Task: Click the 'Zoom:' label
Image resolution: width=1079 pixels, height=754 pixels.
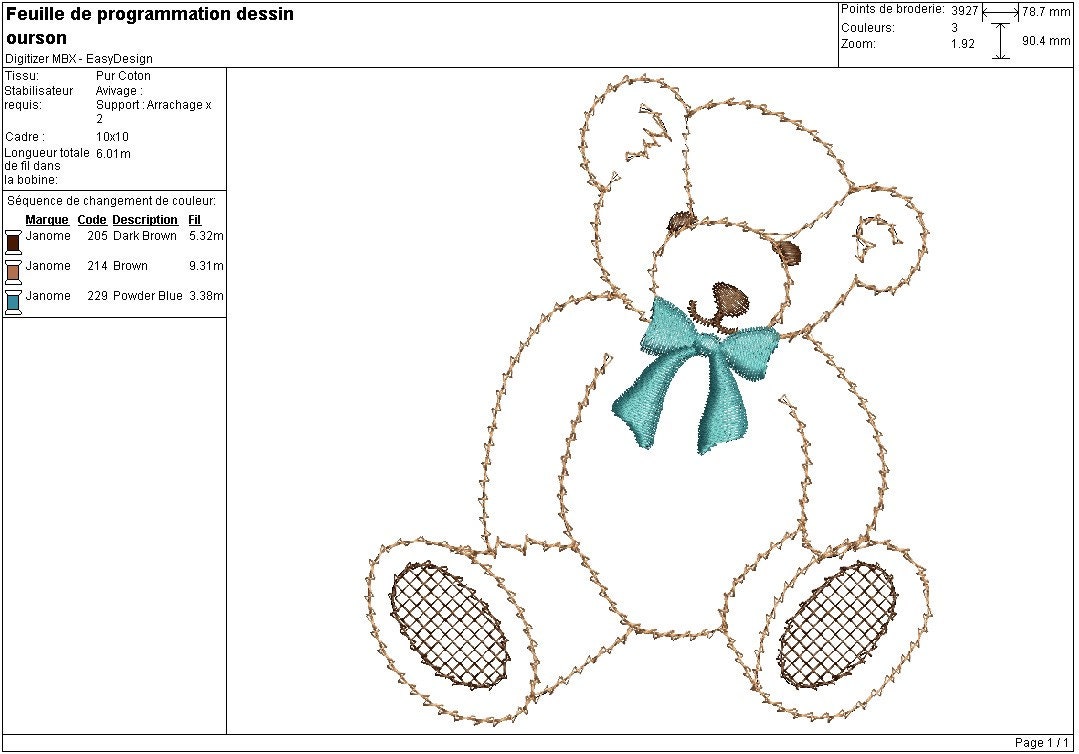Action: [x=858, y=43]
